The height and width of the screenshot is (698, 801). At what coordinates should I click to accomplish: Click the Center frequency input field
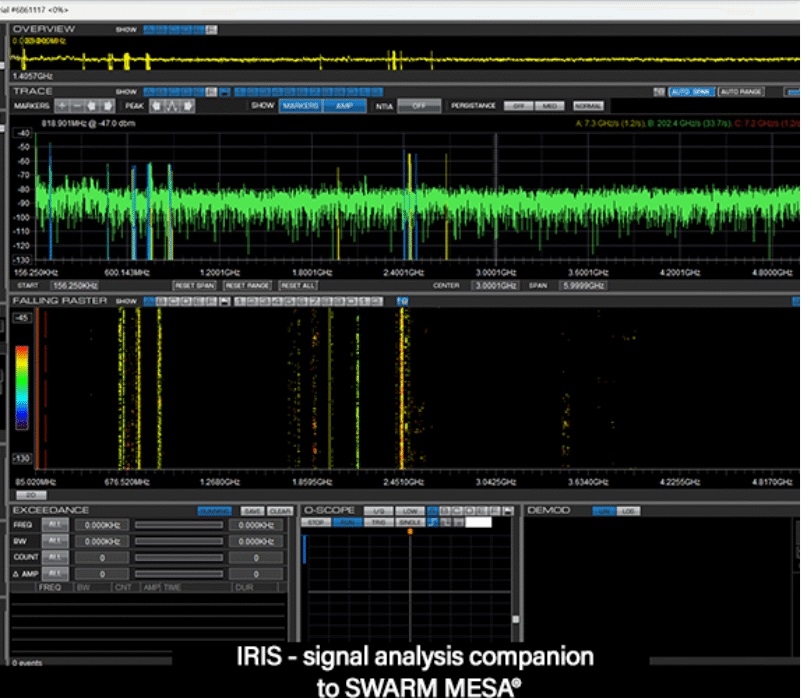497,285
